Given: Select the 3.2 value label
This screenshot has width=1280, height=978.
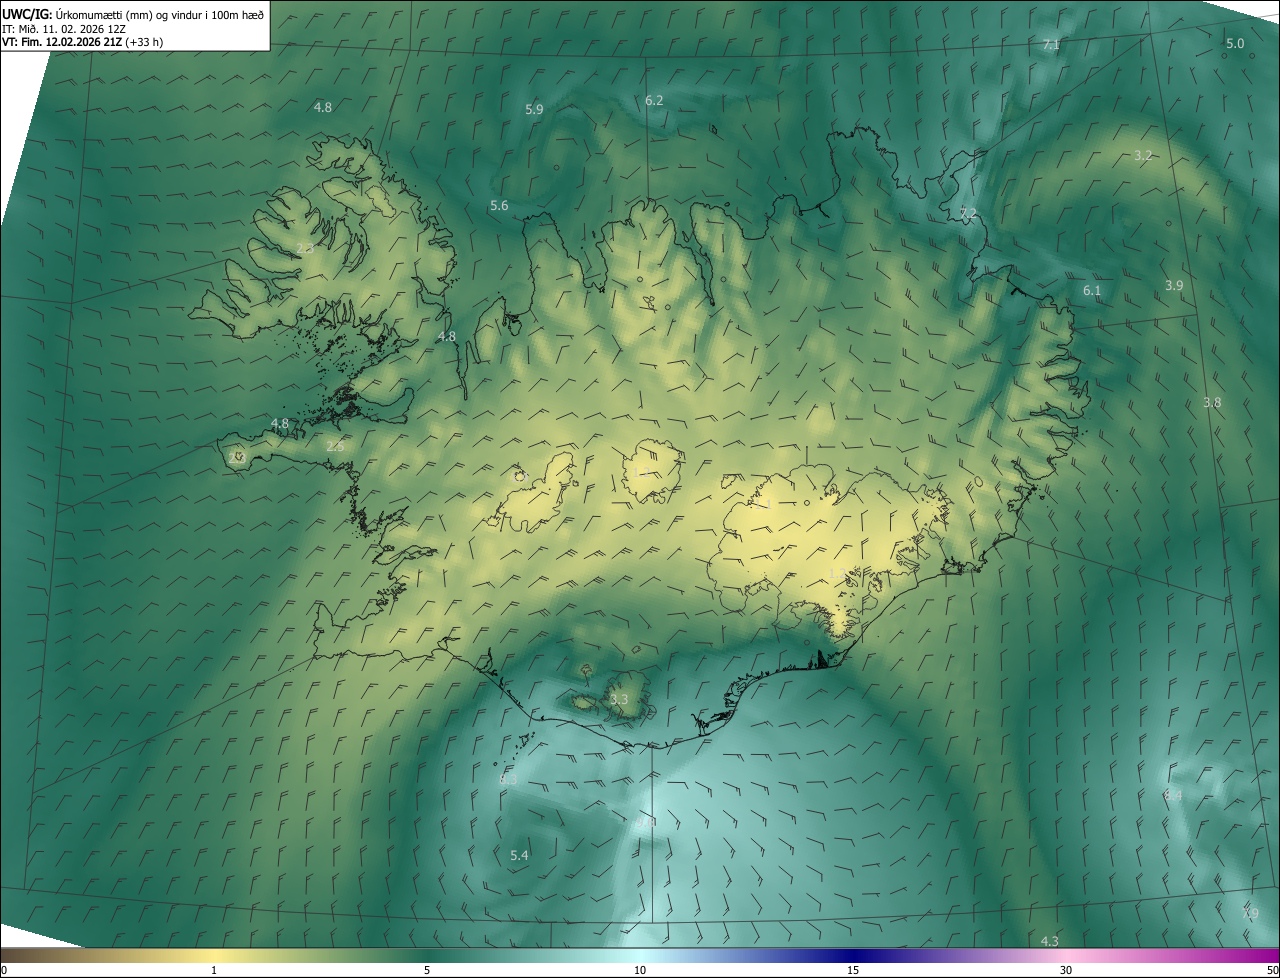Looking at the screenshot, I should [1144, 155].
